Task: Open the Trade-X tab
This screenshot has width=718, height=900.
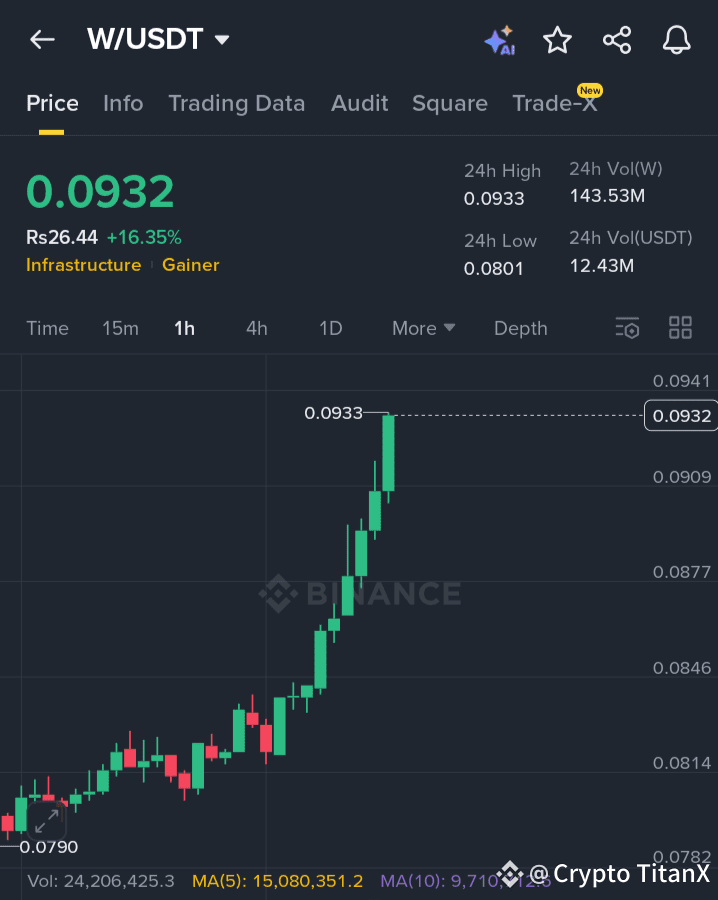Action: click(555, 103)
